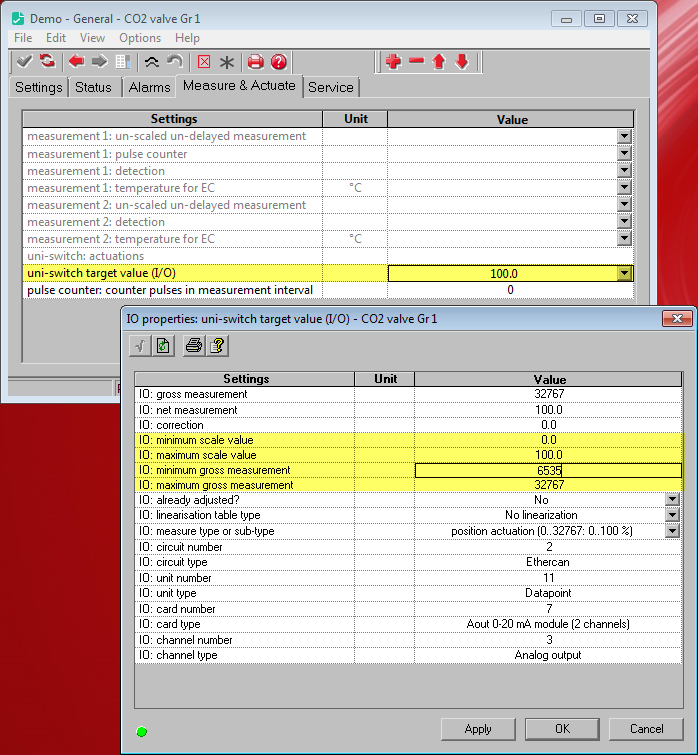This screenshot has height=755, width=698.
Task: Select the Measure & Actuate tab
Action: tap(239, 86)
